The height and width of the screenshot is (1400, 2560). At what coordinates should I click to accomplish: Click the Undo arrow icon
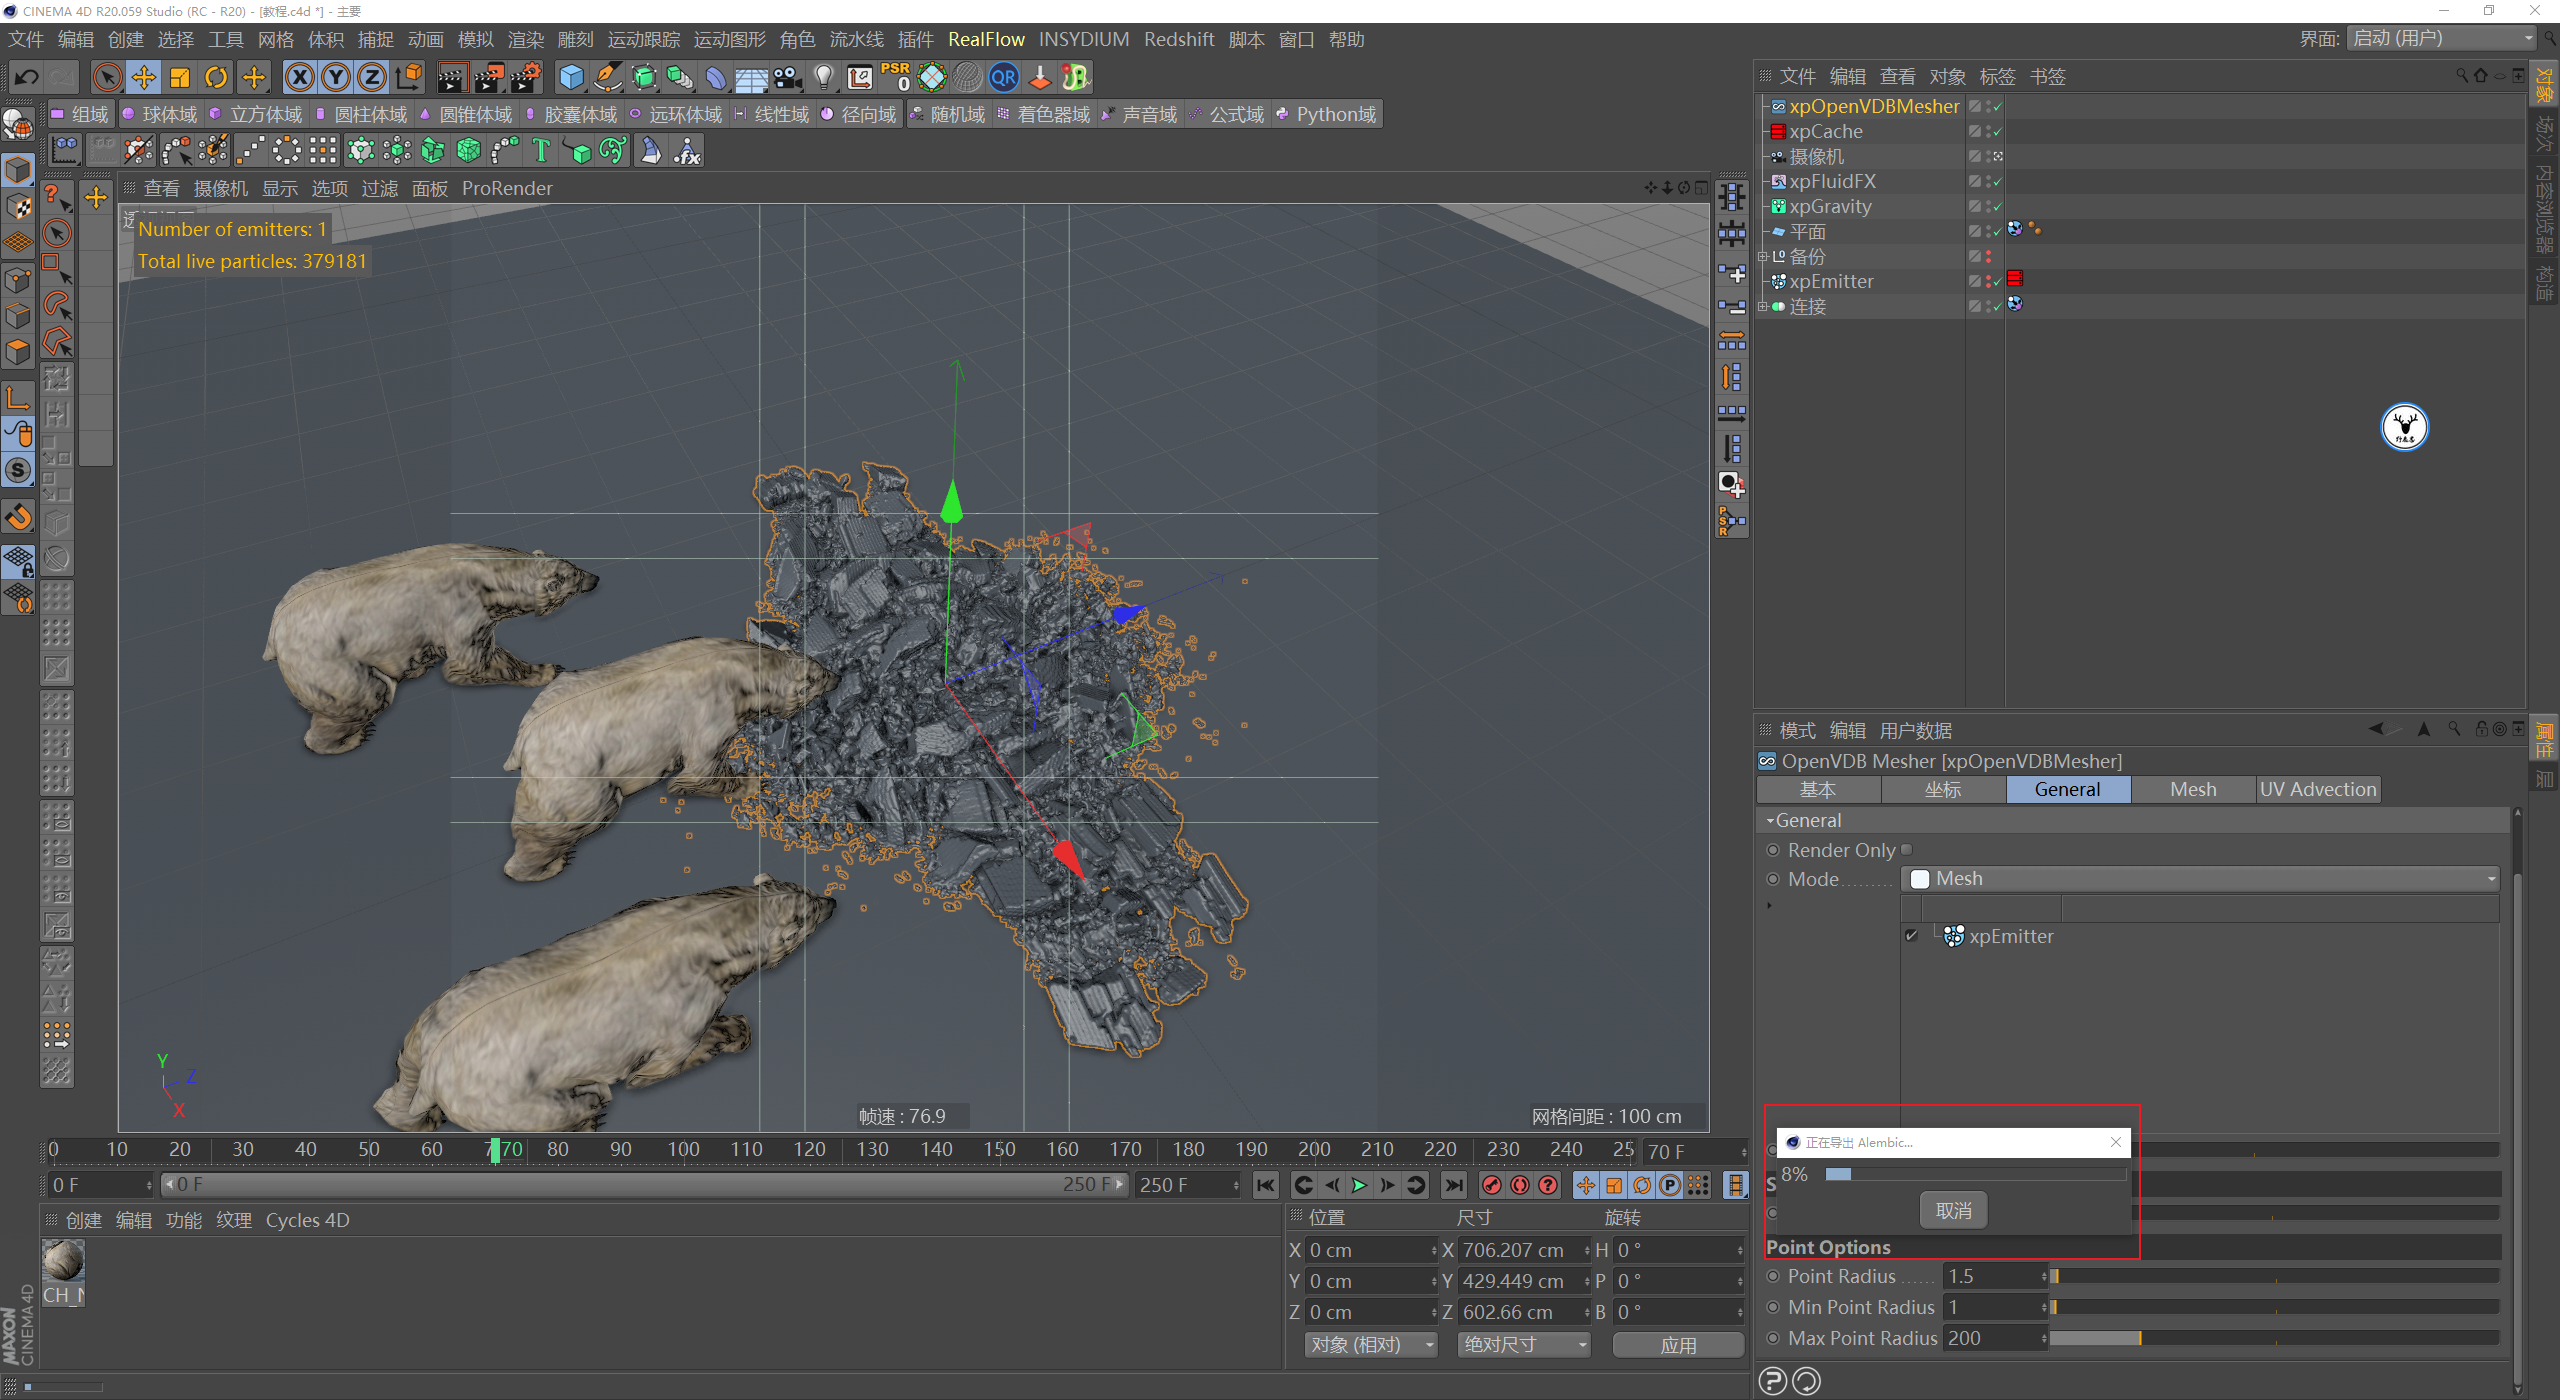click(26, 77)
